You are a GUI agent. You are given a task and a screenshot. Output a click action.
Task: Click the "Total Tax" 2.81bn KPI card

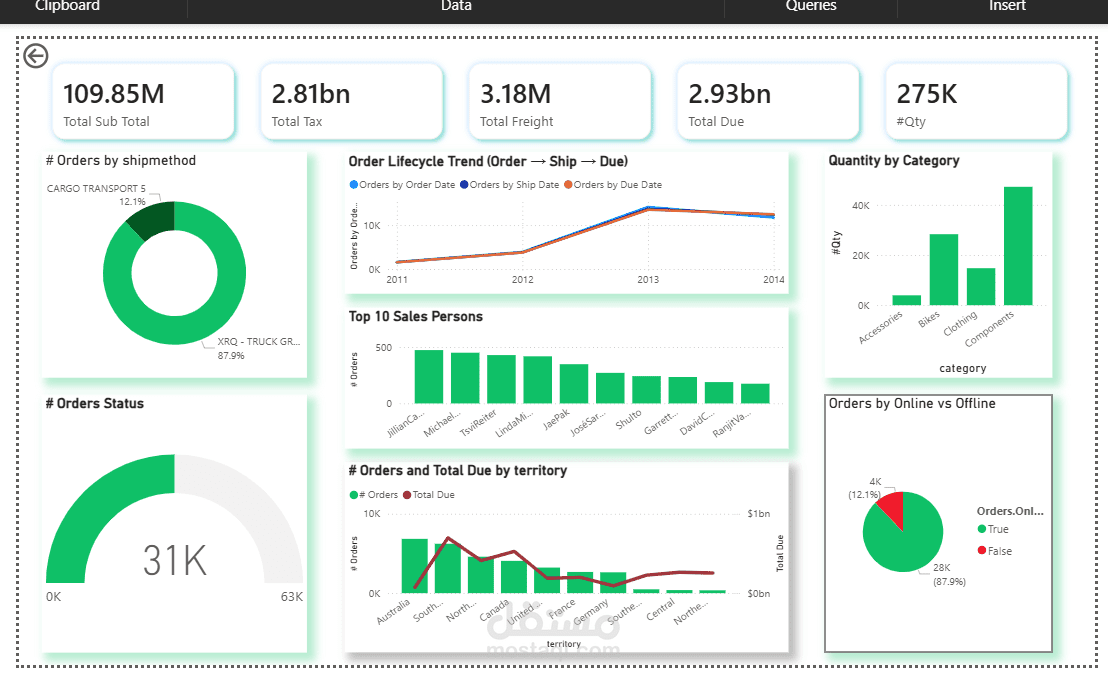(x=351, y=101)
